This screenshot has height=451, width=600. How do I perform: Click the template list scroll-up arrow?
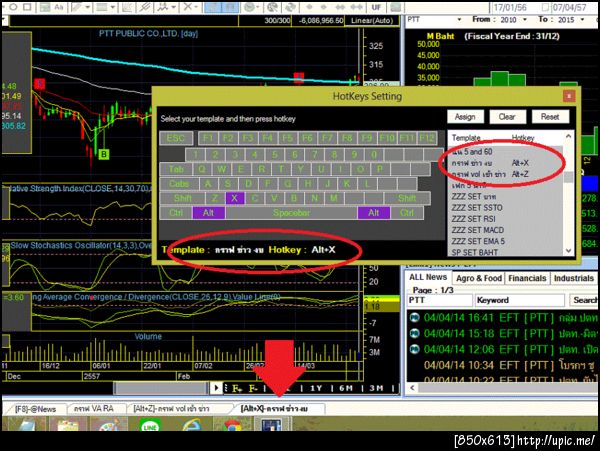[568, 136]
